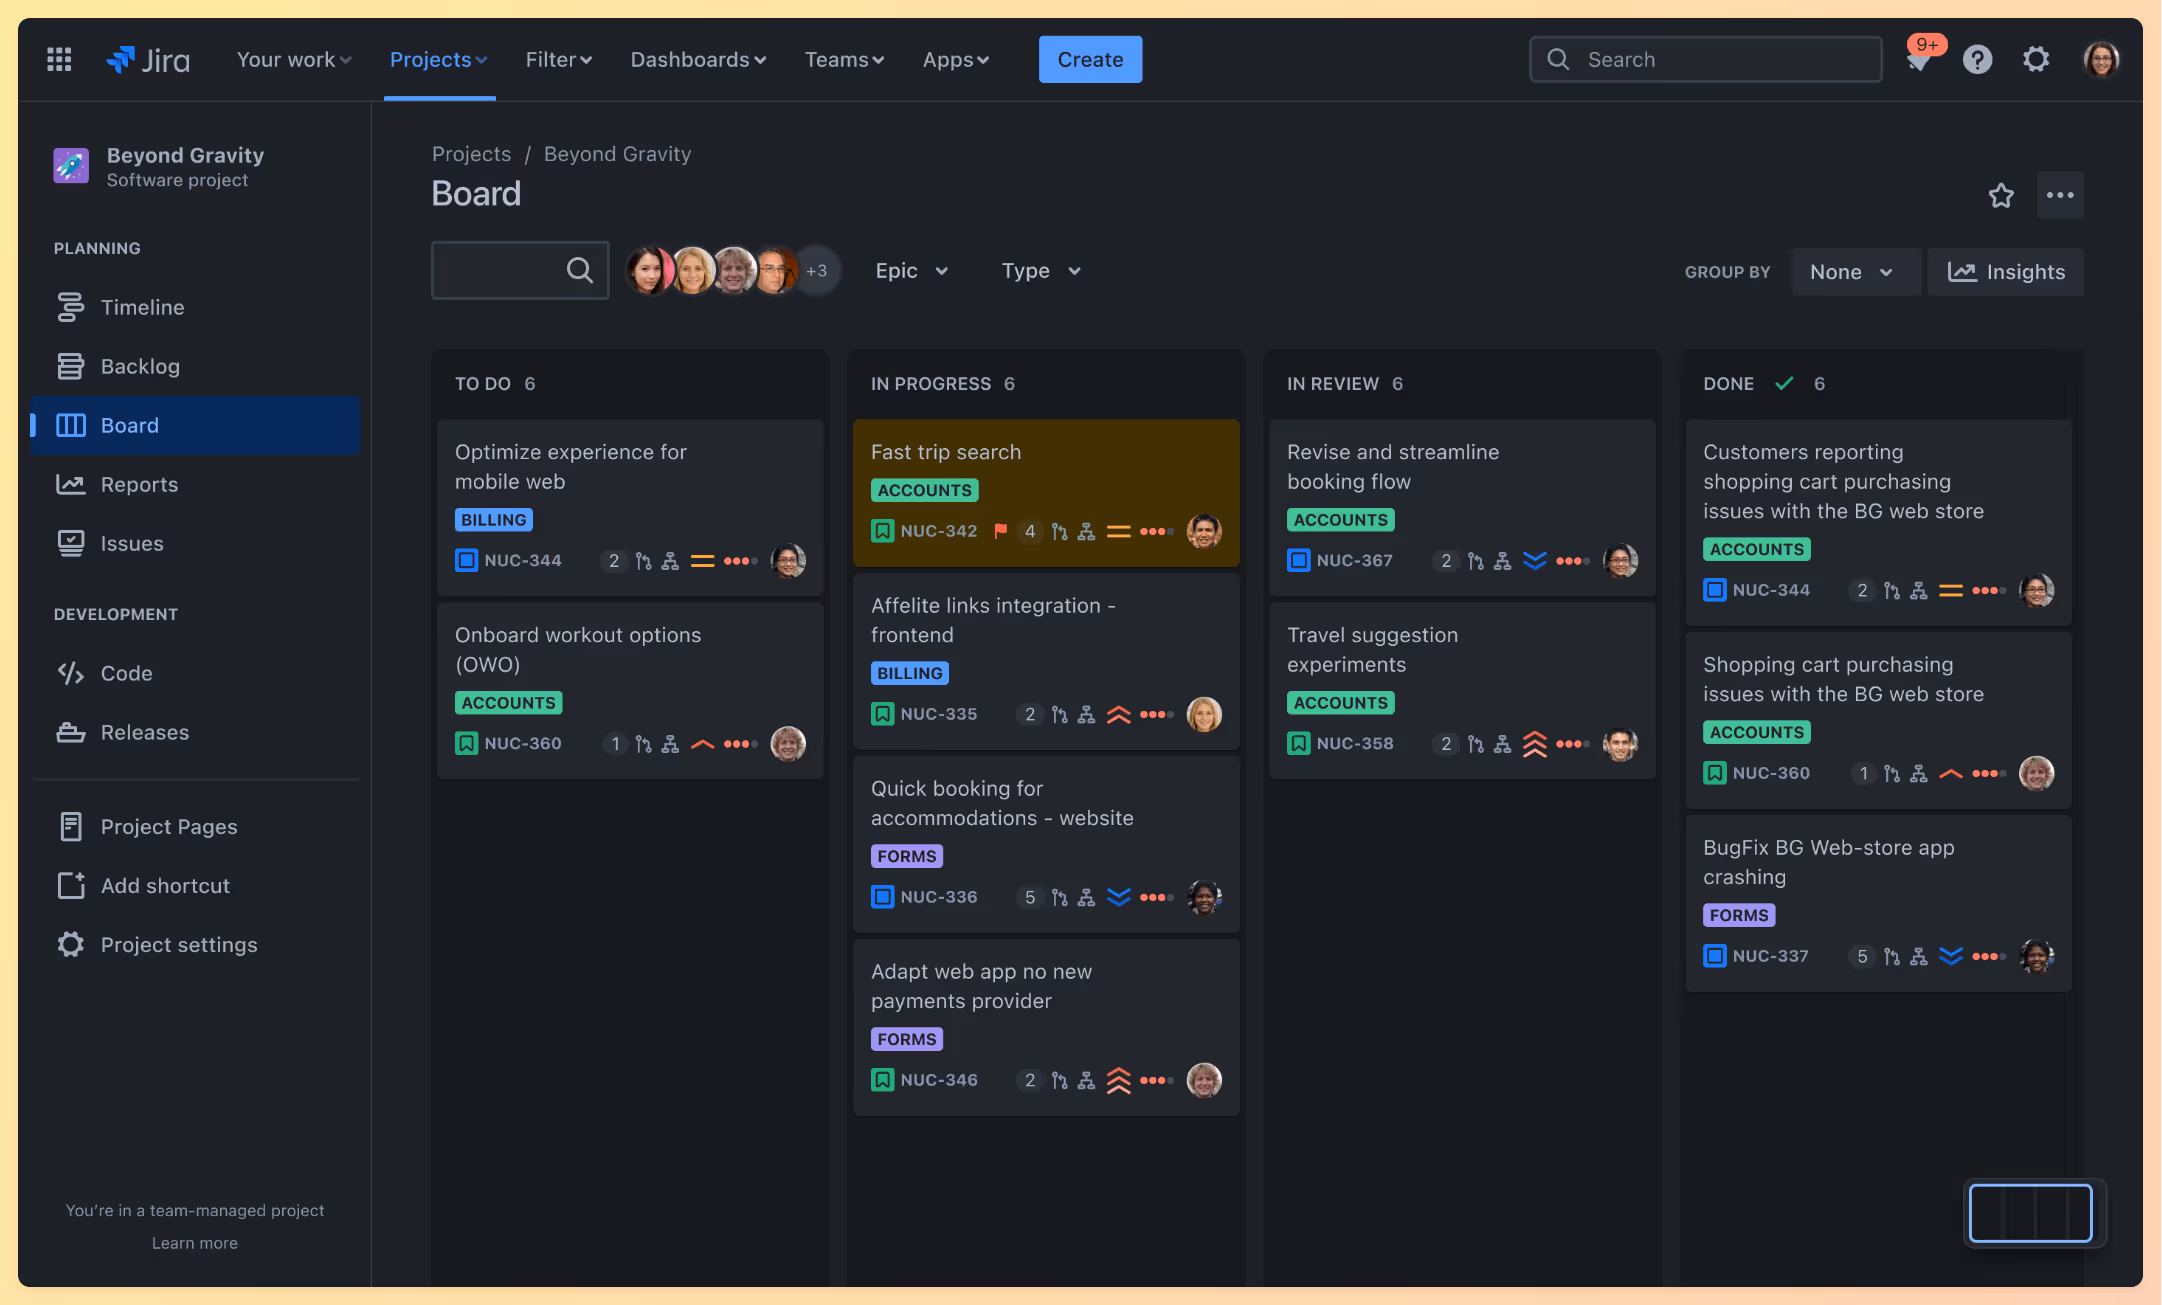Open the Insights panel button

[2006, 272]
